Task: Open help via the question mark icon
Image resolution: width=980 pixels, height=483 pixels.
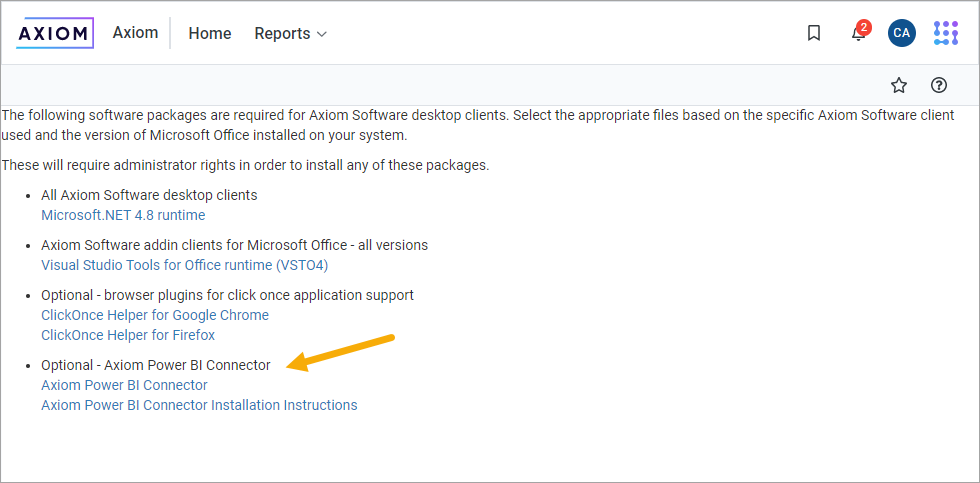Action: point(939,85)
